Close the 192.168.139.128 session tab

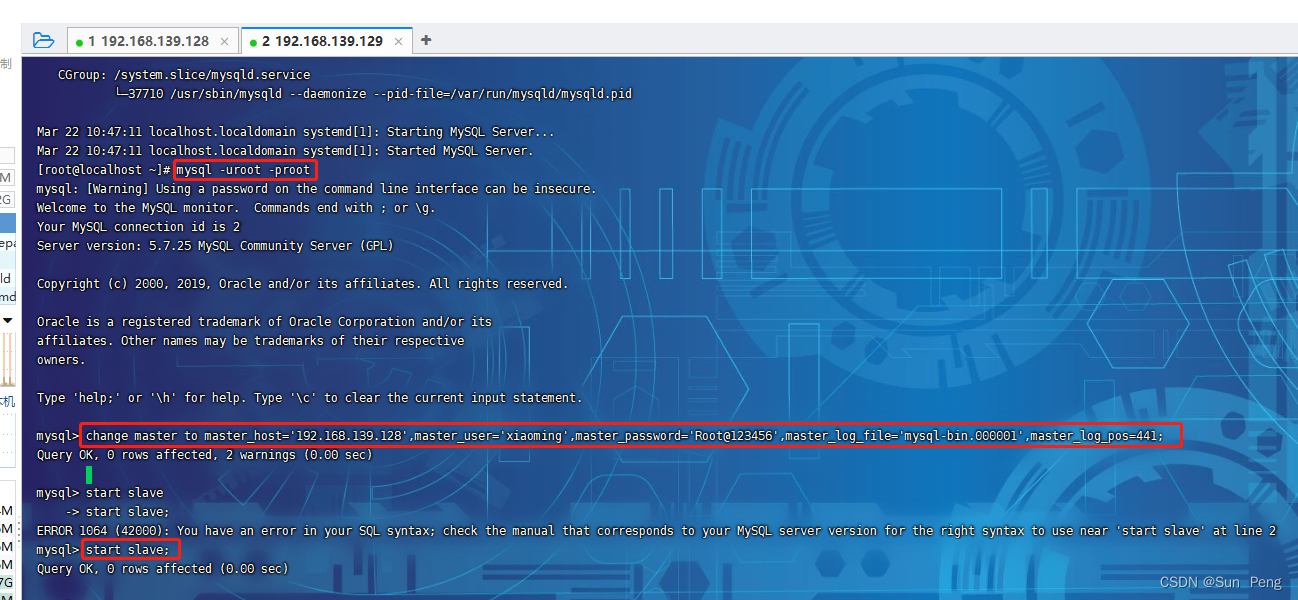point(224,41)
